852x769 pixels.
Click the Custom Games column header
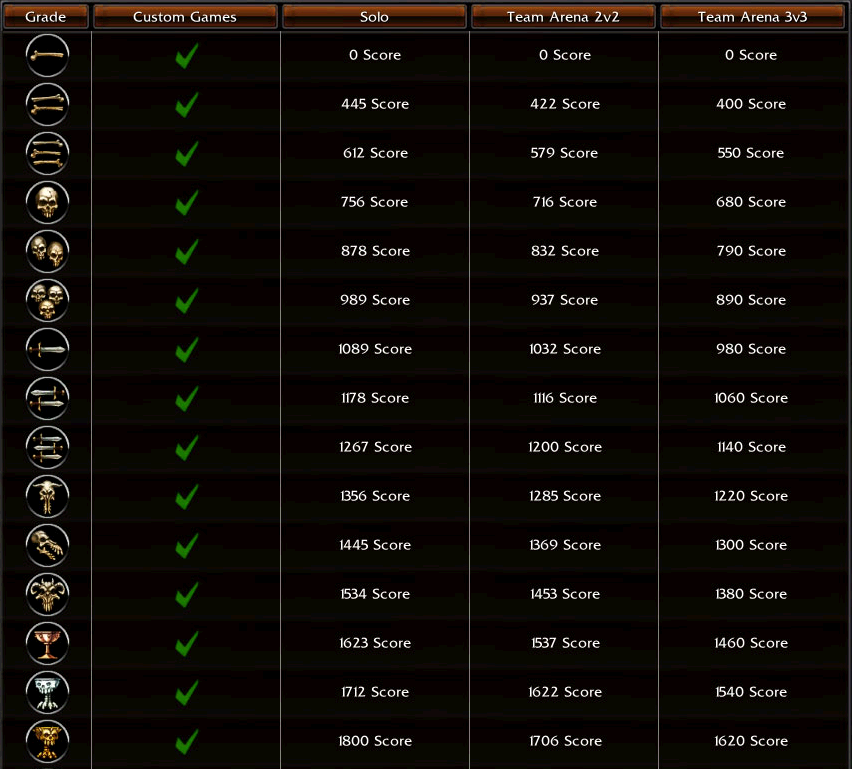[185, 17]
